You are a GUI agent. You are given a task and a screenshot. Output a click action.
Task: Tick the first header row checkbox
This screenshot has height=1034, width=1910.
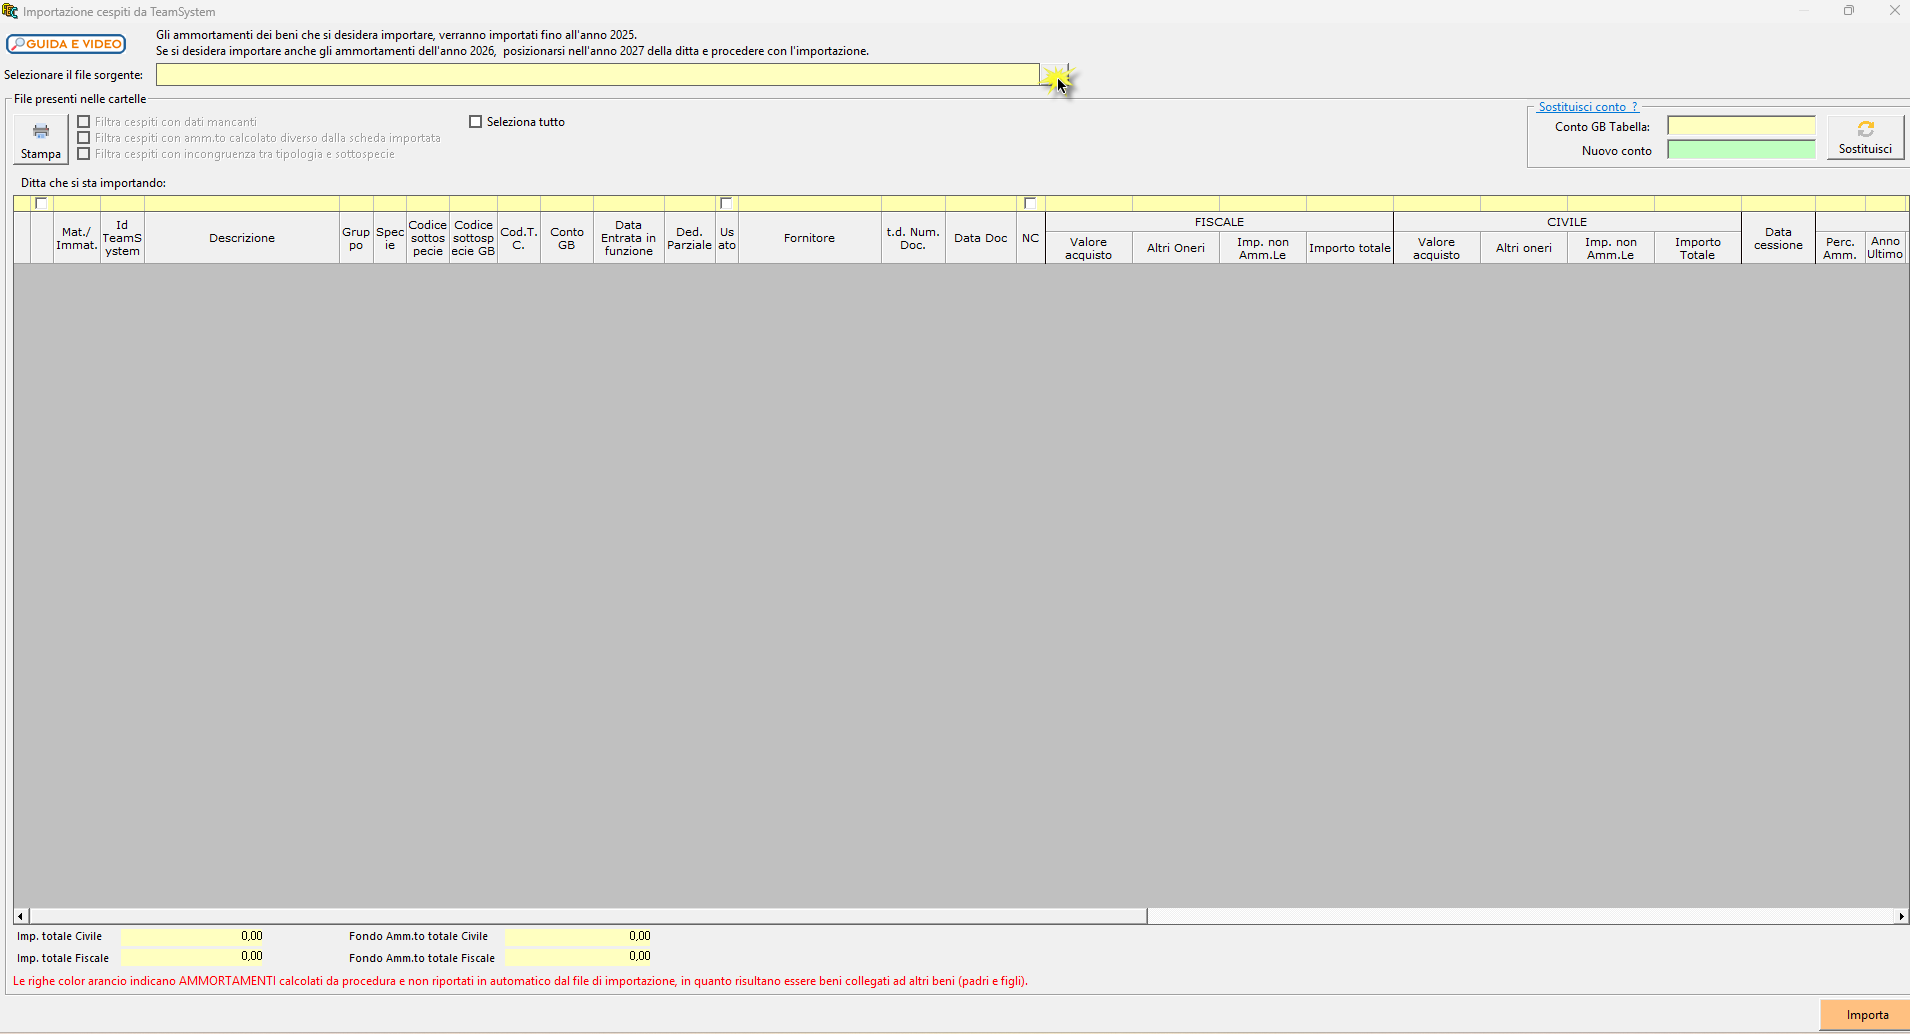click(41, 203)
